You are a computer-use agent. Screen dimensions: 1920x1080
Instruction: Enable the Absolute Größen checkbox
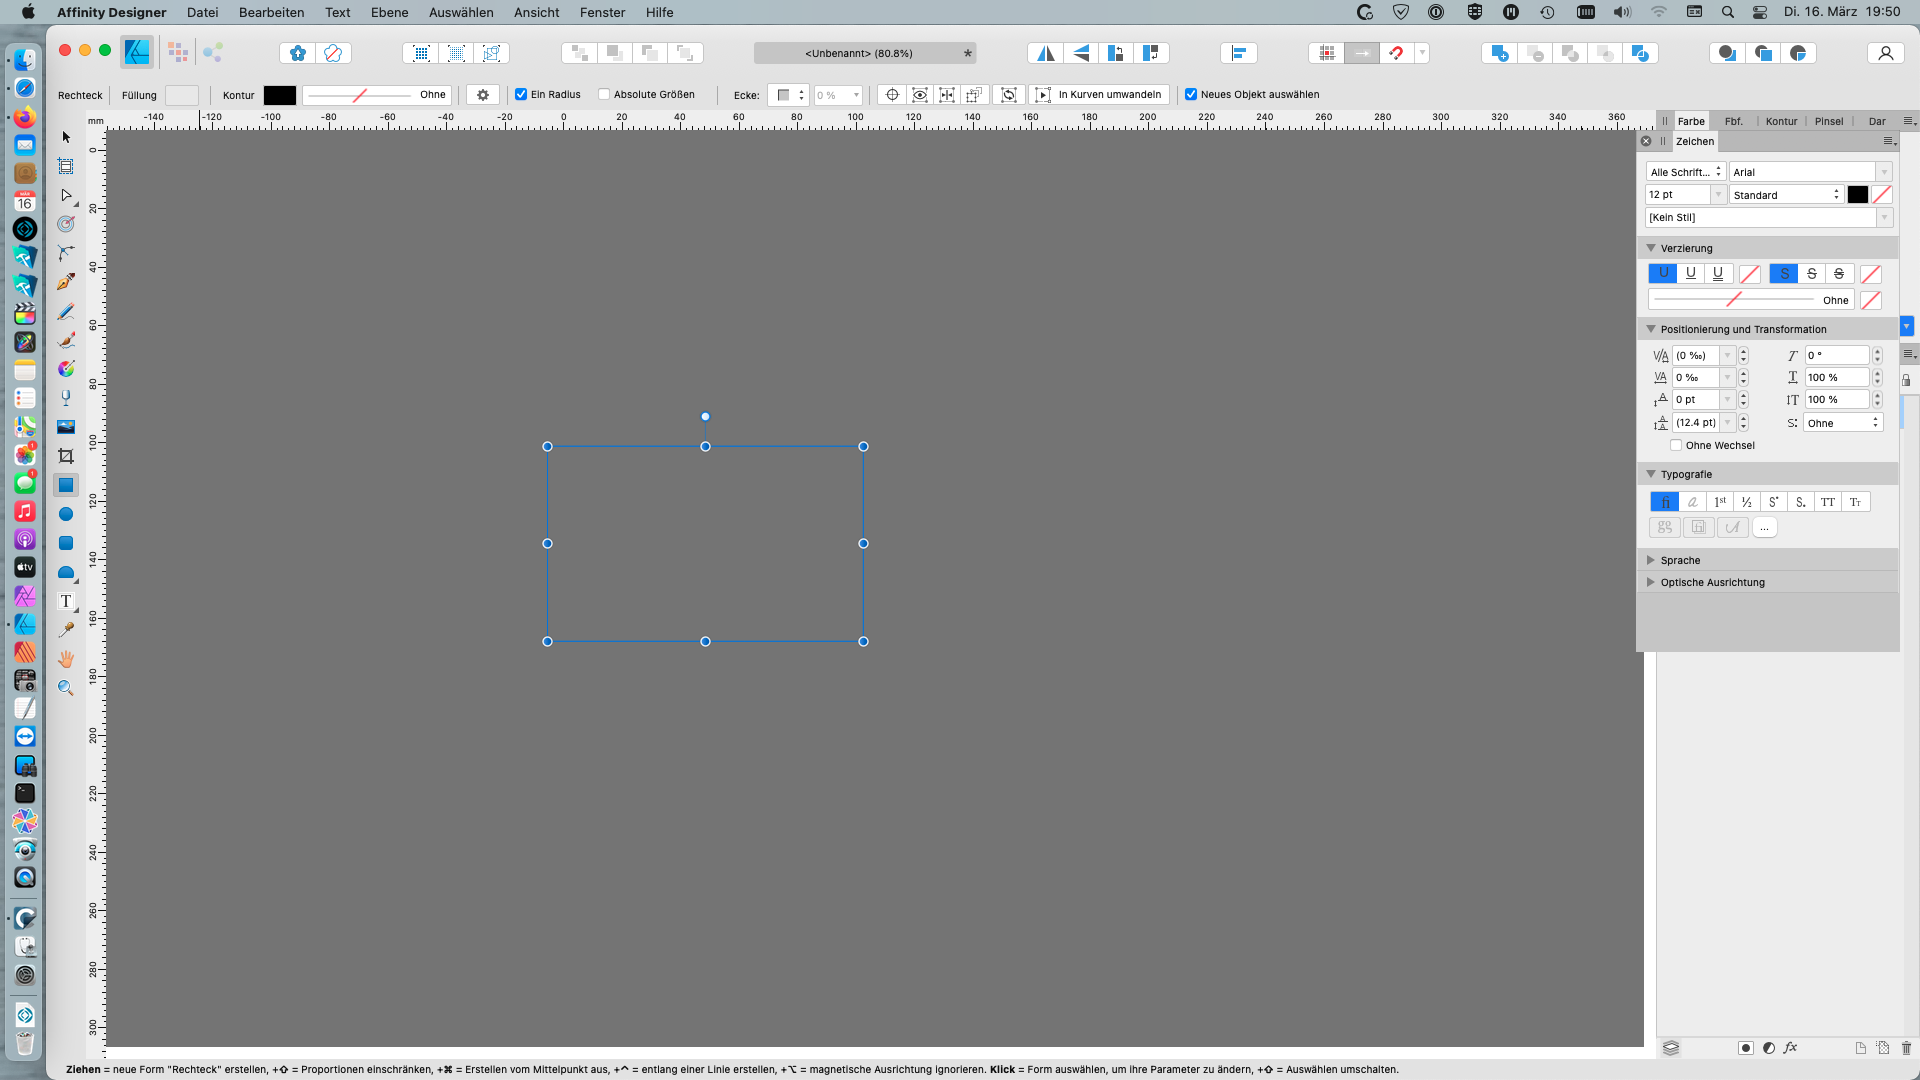point(604,94)
